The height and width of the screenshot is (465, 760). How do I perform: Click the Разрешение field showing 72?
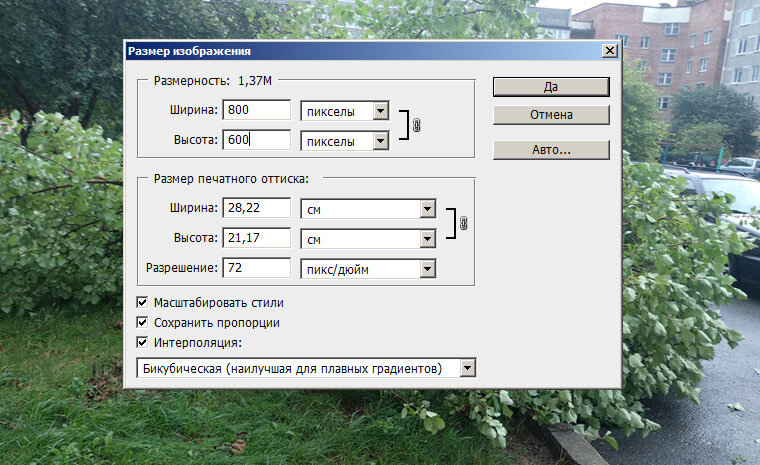(x=256, y=268)
